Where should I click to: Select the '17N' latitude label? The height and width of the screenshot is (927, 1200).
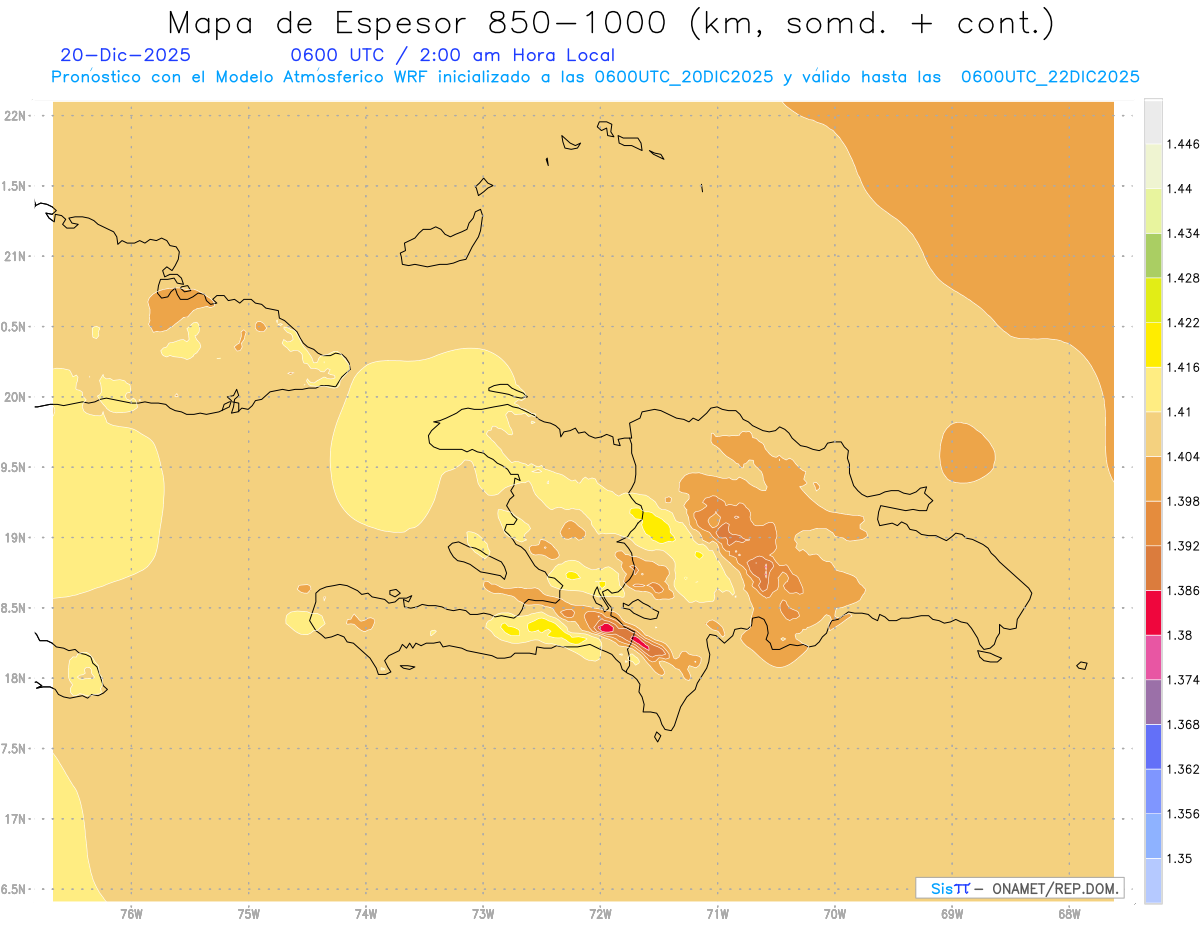[x=15, y=819]
